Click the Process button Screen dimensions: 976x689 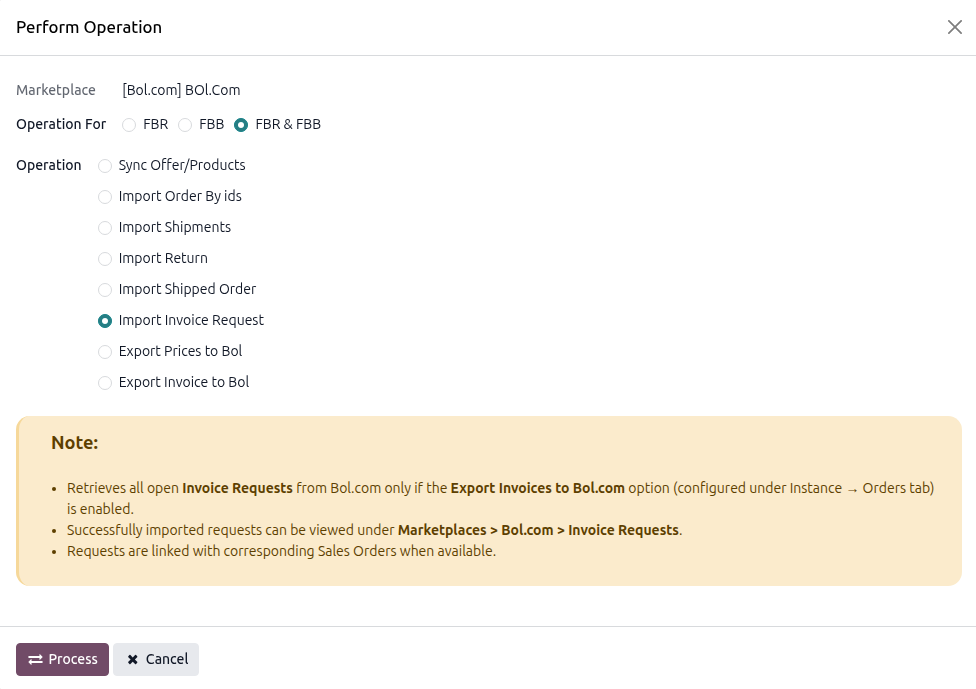[x=62, y=659]
